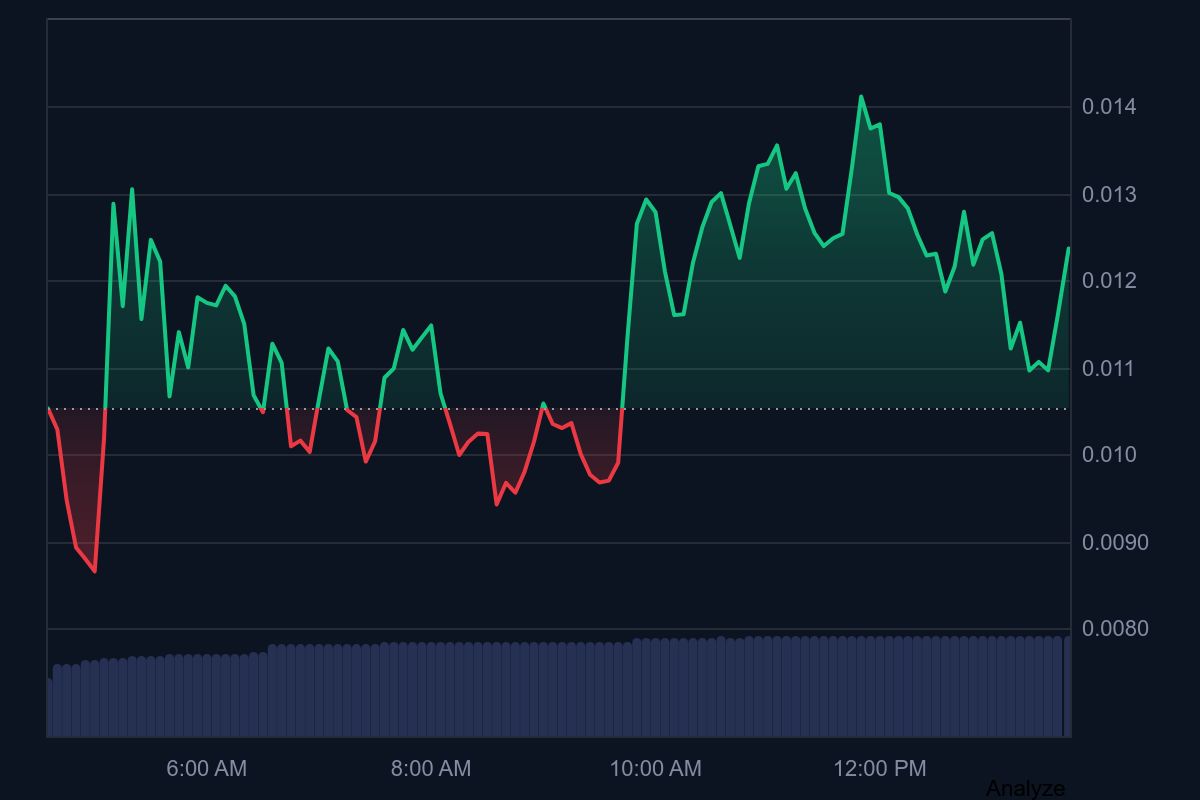Select the highest green peak above 0.014
Image resolution: width=1200 pixels, height=800 pixels.
pyautogui.click(x=861, y=97)
